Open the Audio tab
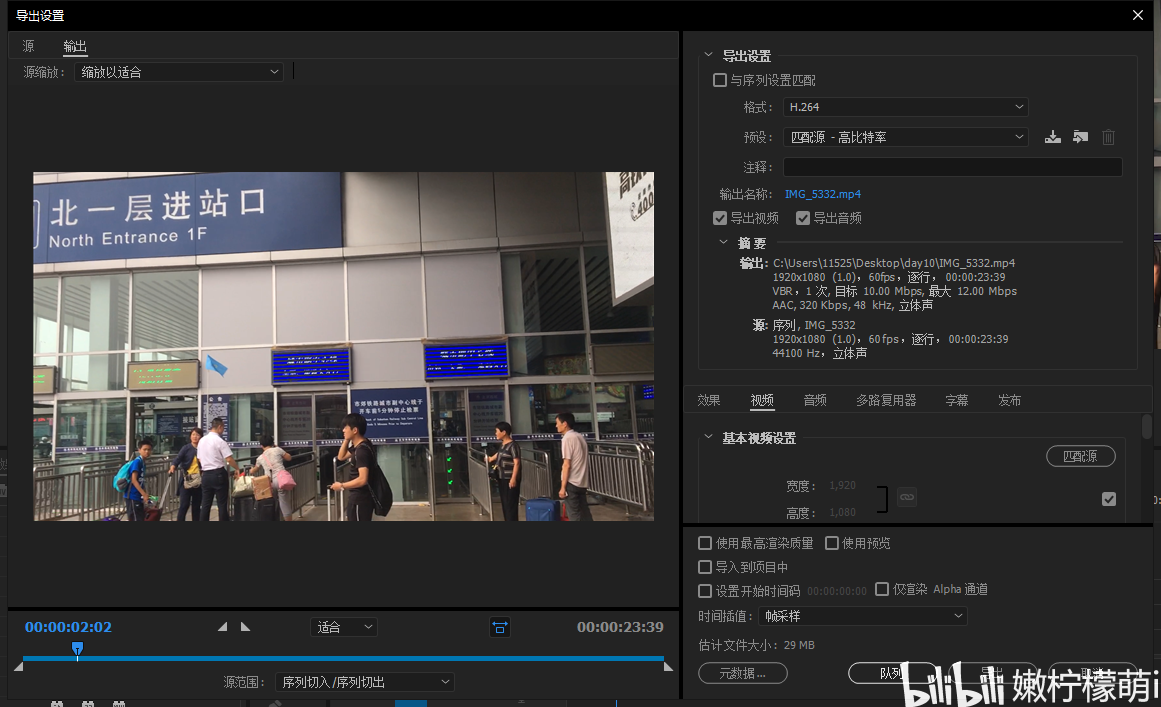Image resolution: width=1161 pixels, height=707 pixels. (815, 400)
